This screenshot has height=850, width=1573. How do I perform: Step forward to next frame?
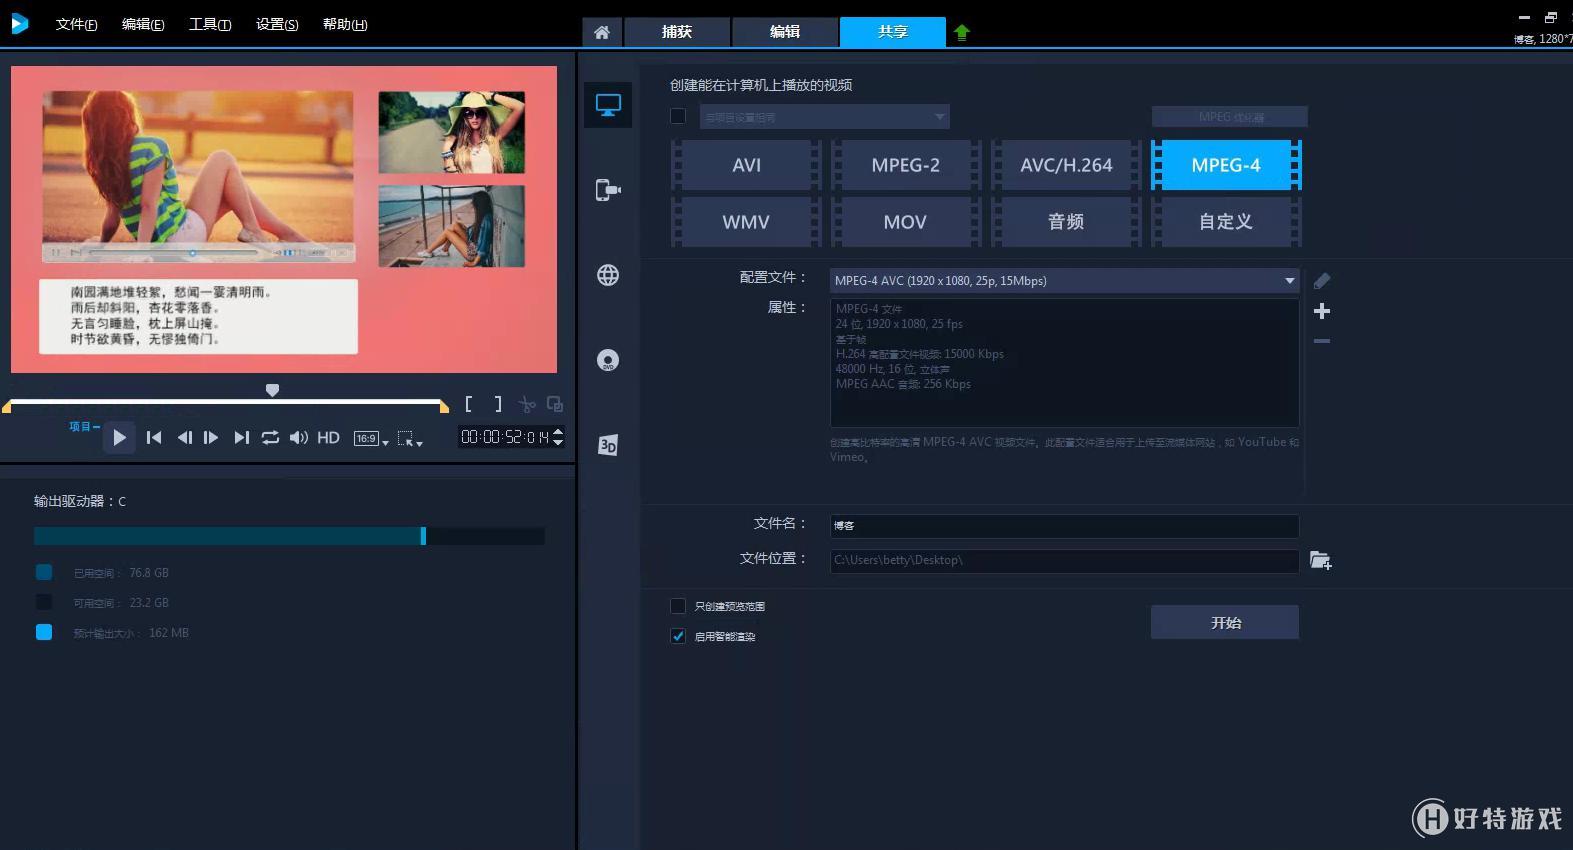(x=211, y=437)
